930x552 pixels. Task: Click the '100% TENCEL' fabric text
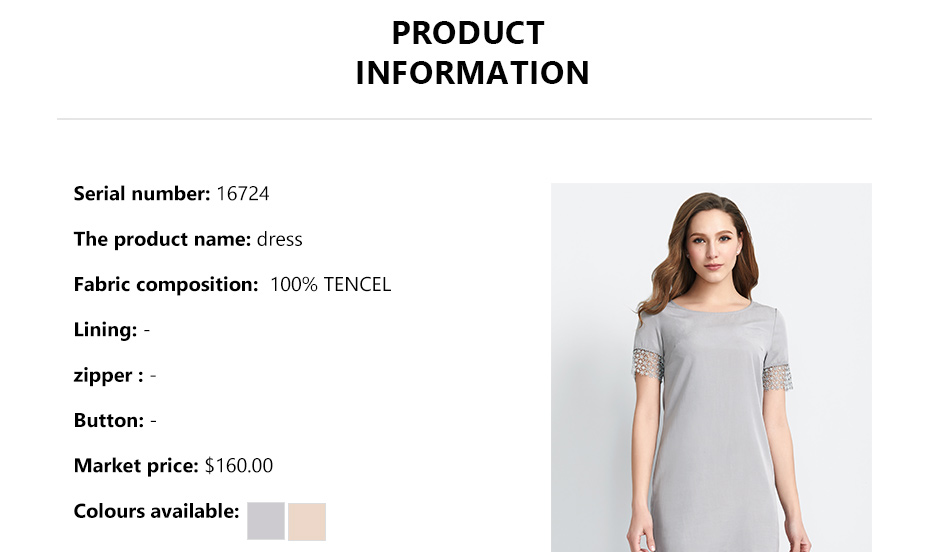tap(331, 285)
